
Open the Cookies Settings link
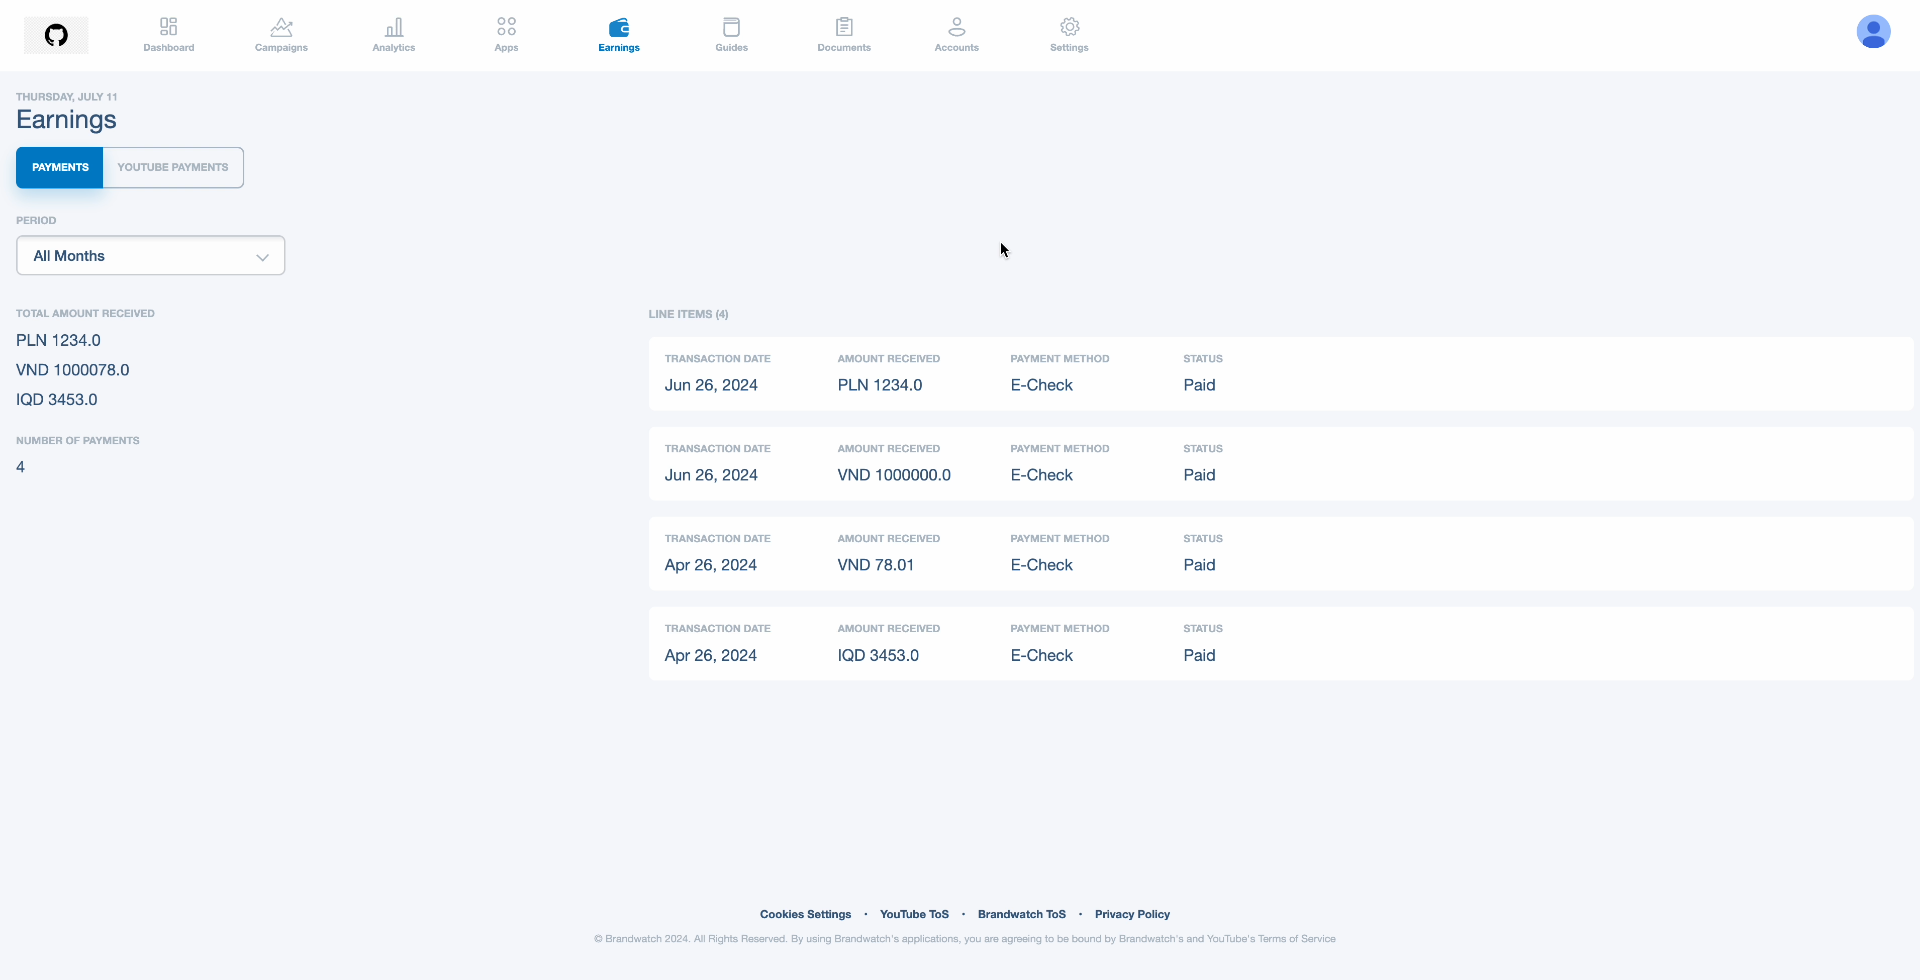click(805, 914)
